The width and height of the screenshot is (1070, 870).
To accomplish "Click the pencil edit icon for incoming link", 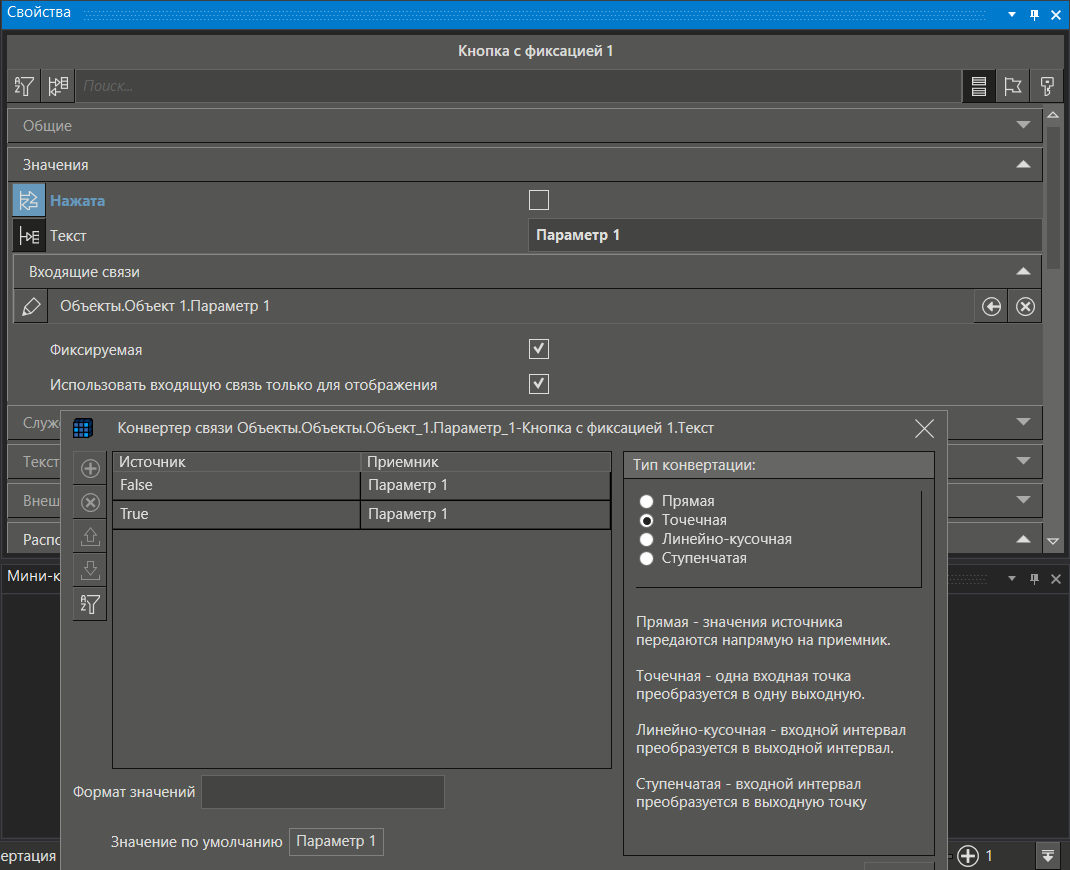I will pyautogui.click(x=31, y=307).
